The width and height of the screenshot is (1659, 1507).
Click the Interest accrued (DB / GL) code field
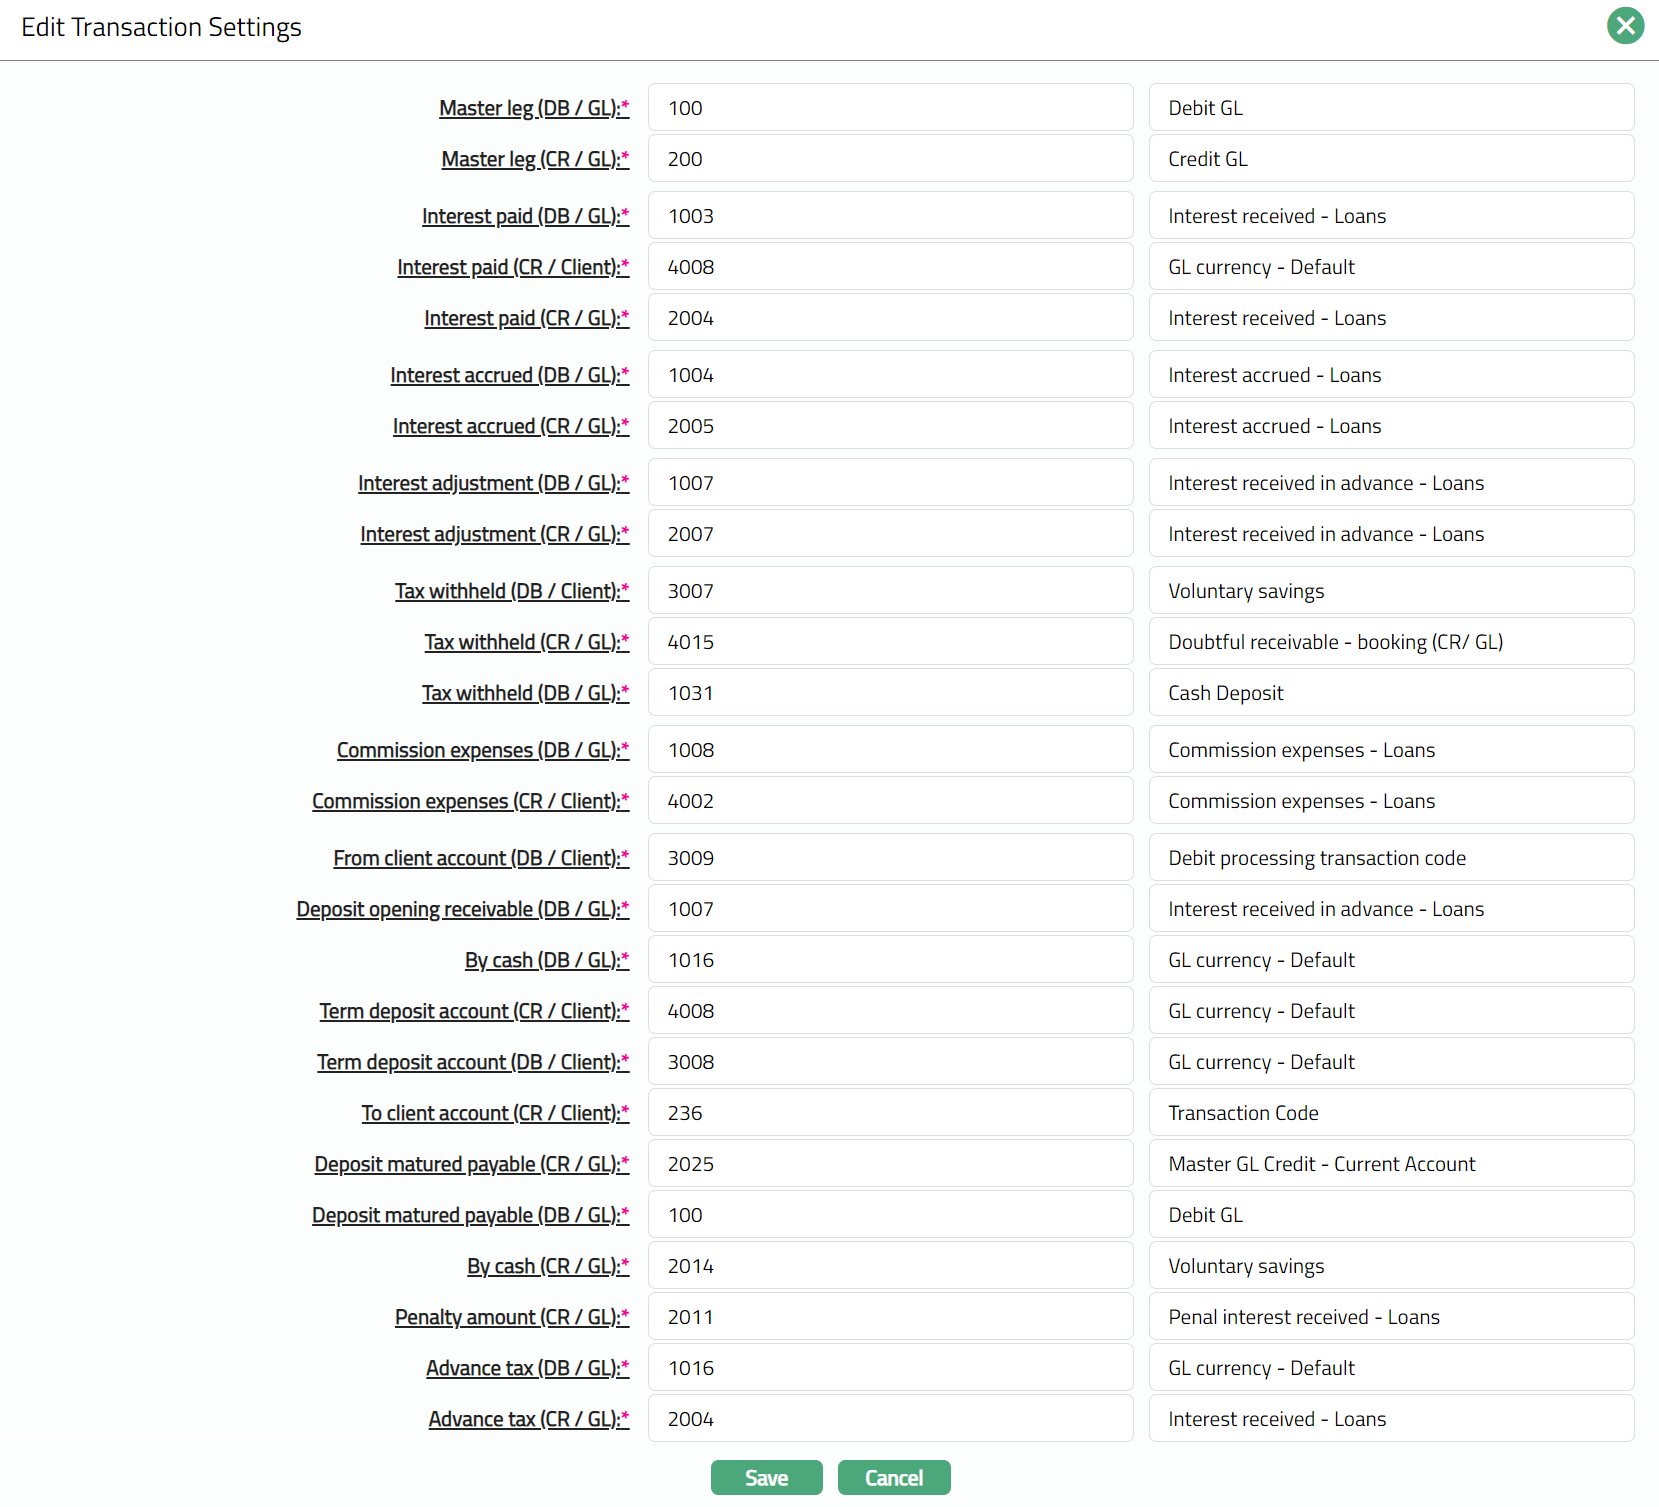pos(890,375)
